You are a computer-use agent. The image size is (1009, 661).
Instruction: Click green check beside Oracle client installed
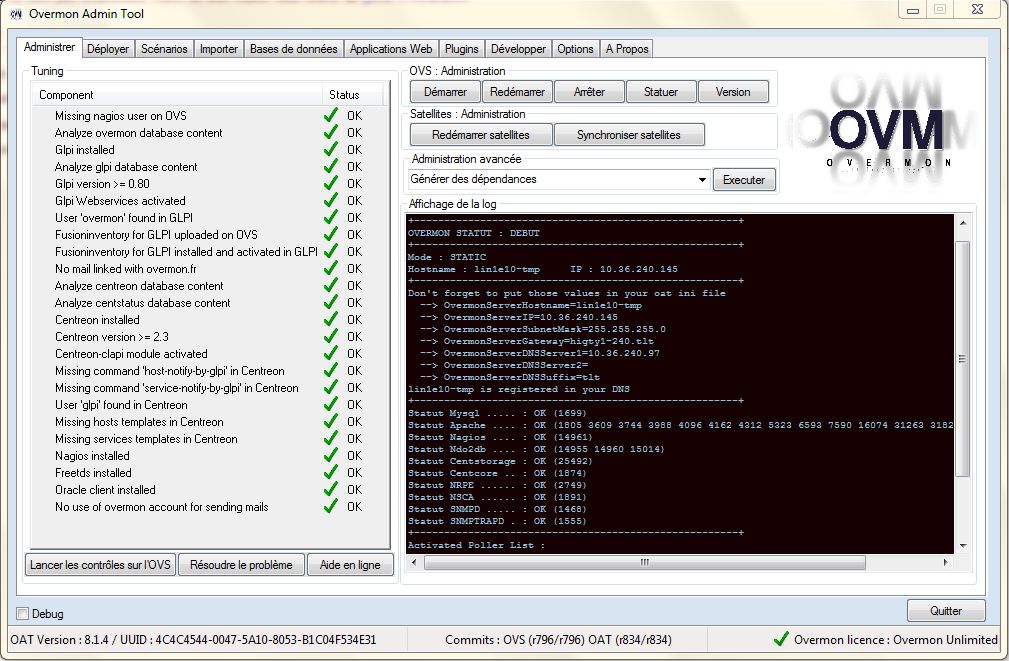pos(331,490)
